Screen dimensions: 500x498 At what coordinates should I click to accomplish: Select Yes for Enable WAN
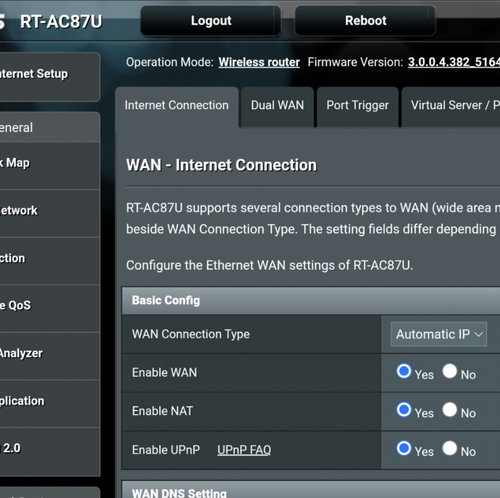point(404,371)
